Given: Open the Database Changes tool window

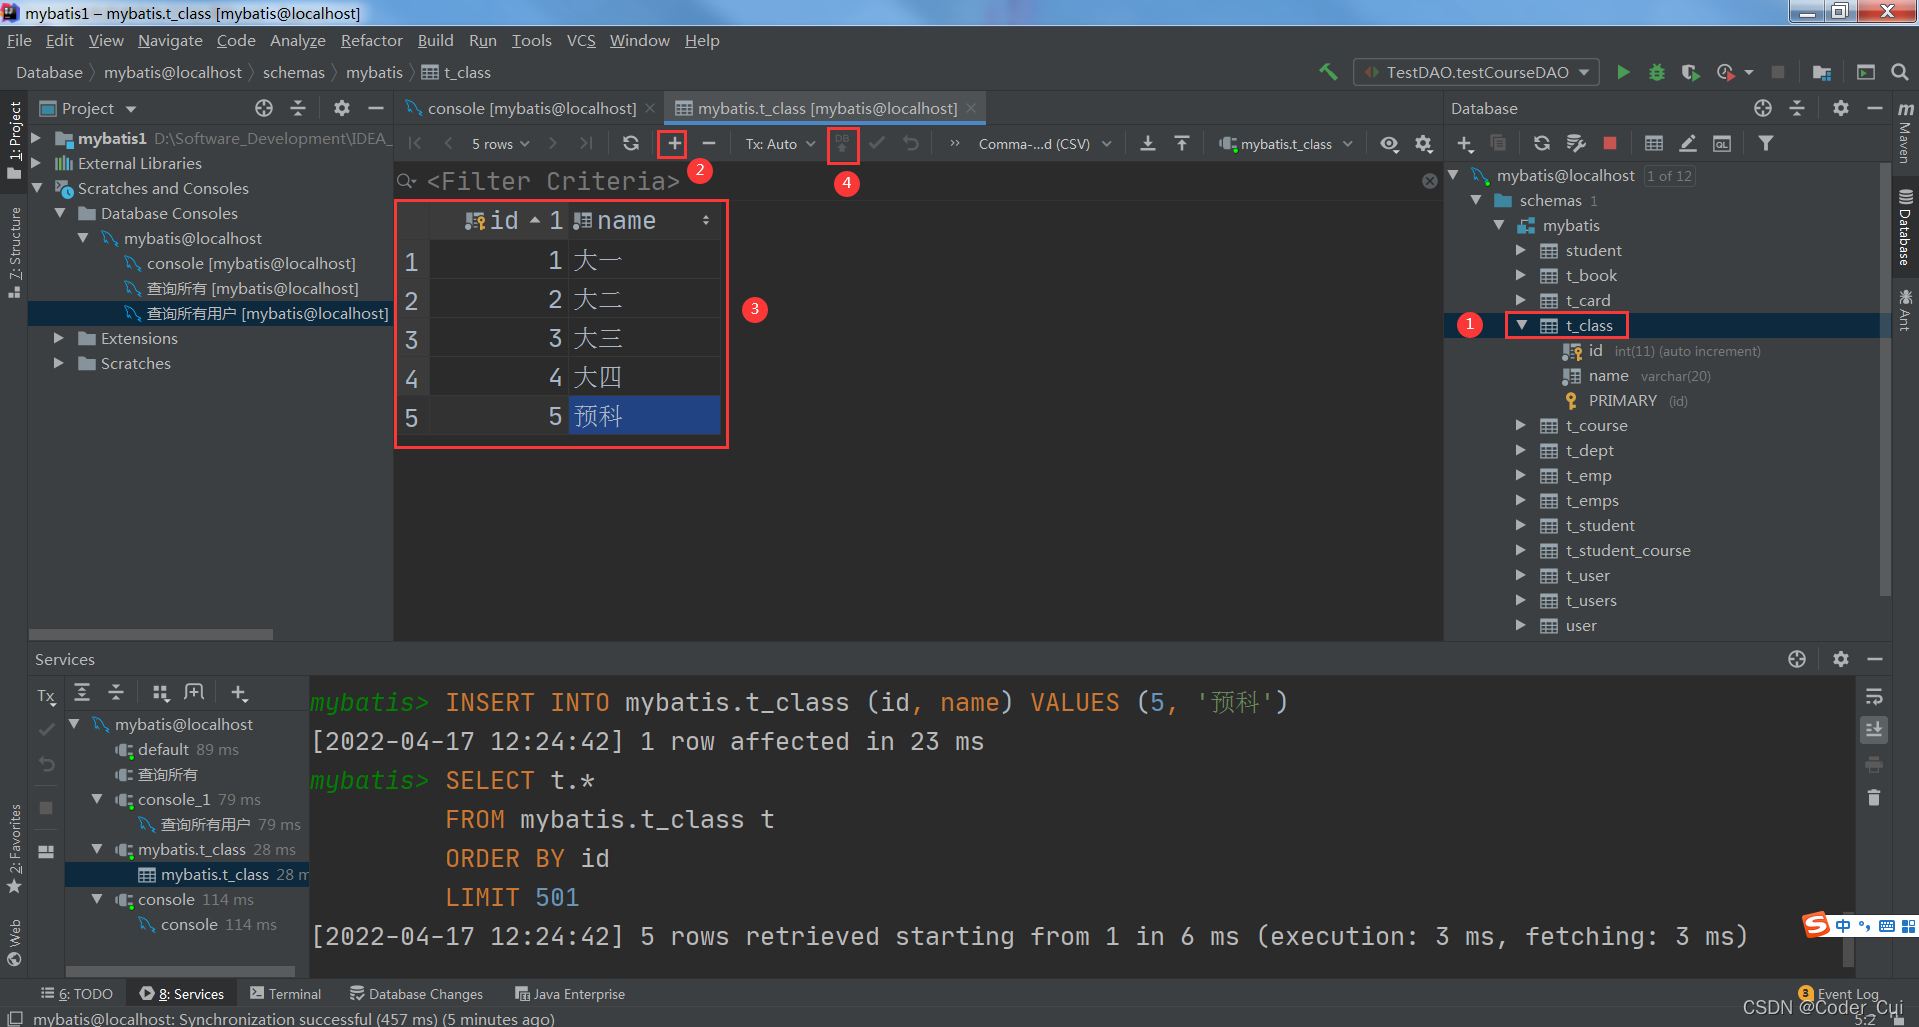Looking at the screenshot, I should pos(416,994).
